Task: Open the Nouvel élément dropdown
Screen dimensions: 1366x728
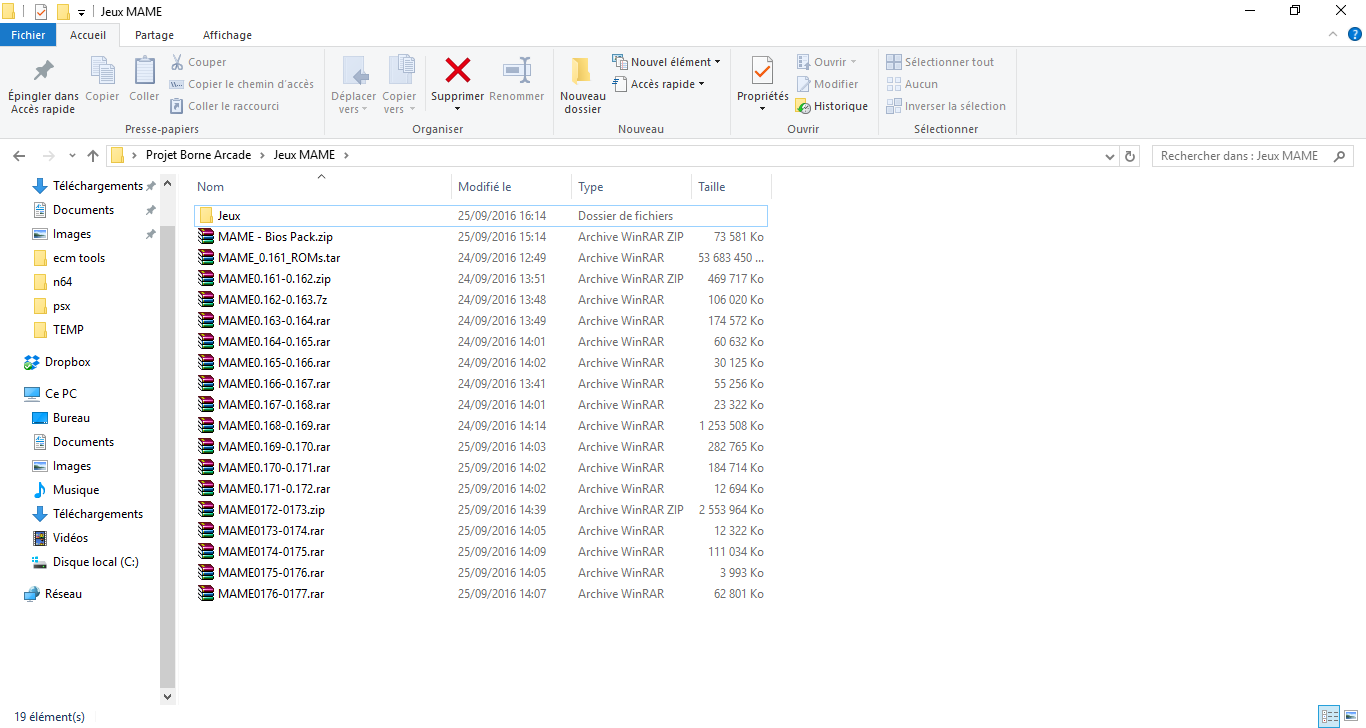Action: point(665,62)
